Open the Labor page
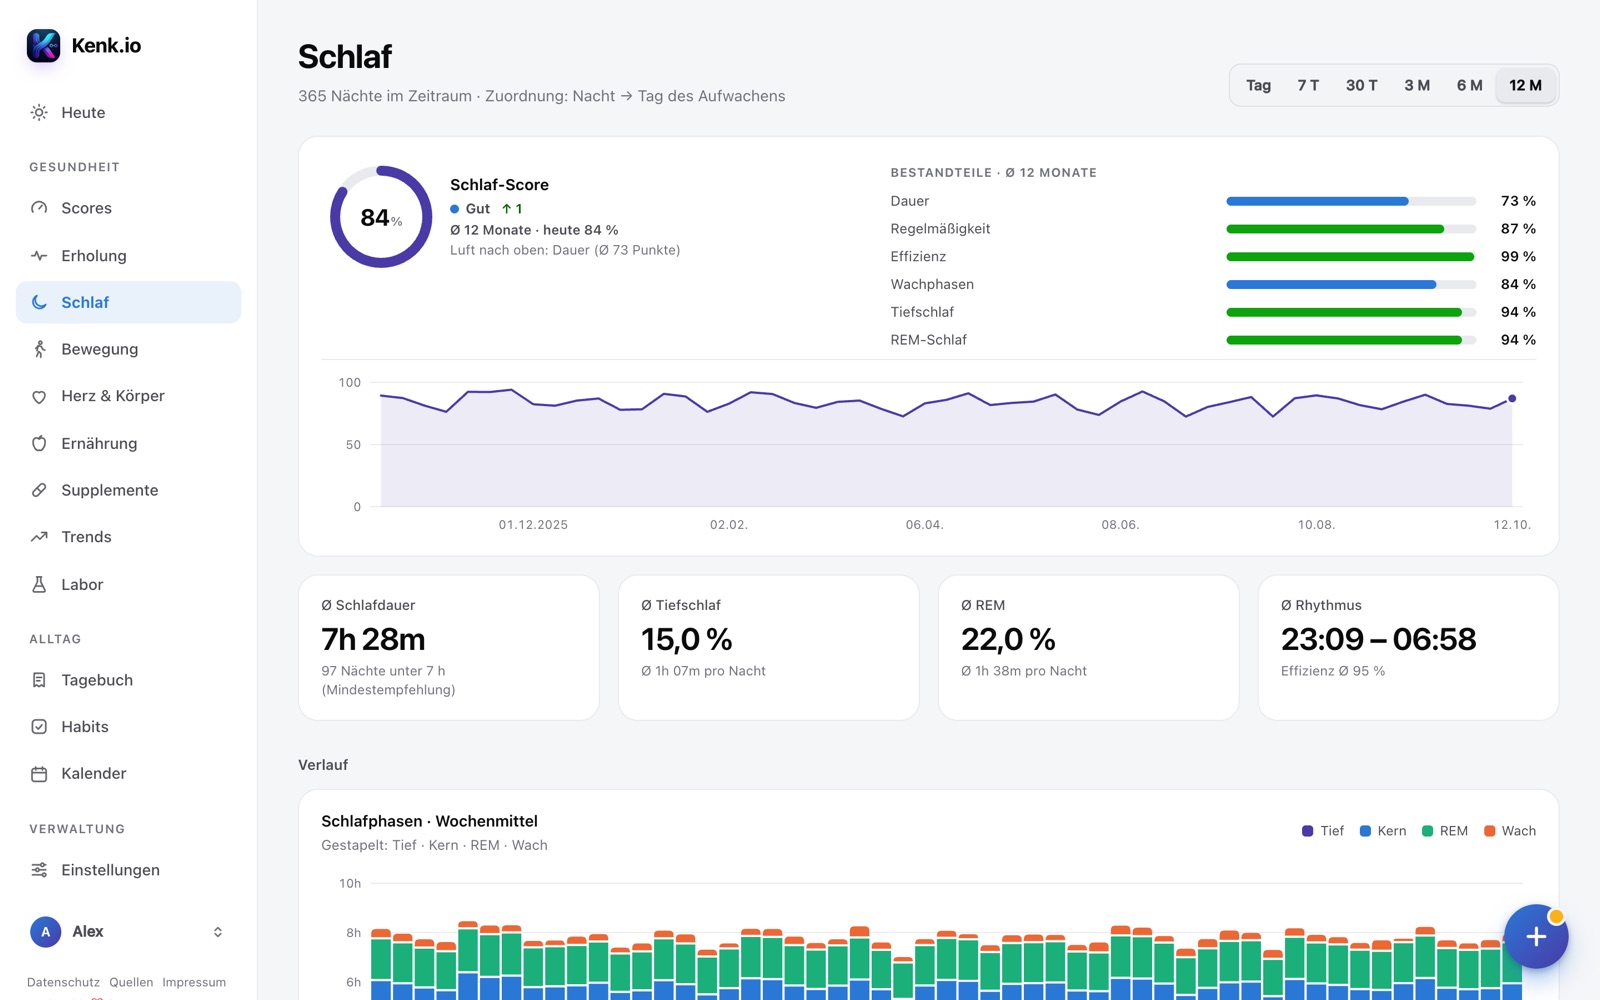This screenshot has width=1600, height=1000. 128,584
